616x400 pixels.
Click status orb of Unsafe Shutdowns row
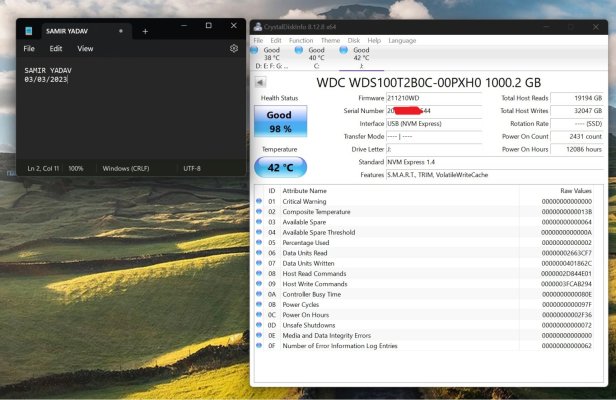[x=259, y=325]
